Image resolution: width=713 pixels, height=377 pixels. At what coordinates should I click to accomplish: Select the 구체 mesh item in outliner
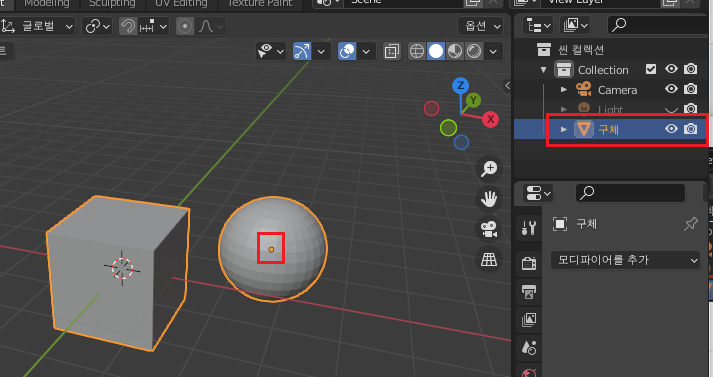click(608, 130)
